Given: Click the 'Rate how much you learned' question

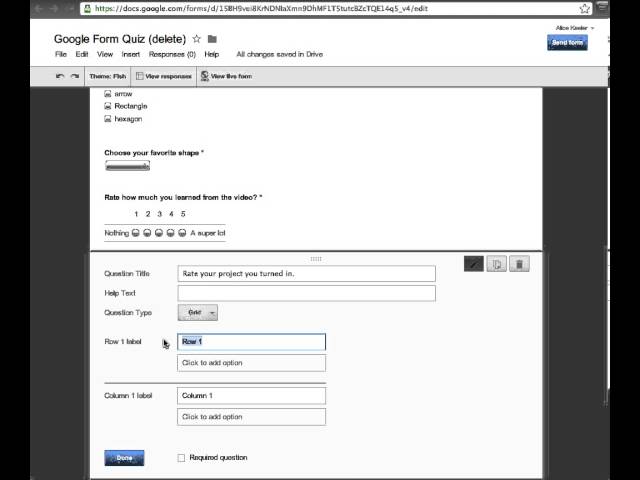Looking at the screenshot, I should 183,197.
